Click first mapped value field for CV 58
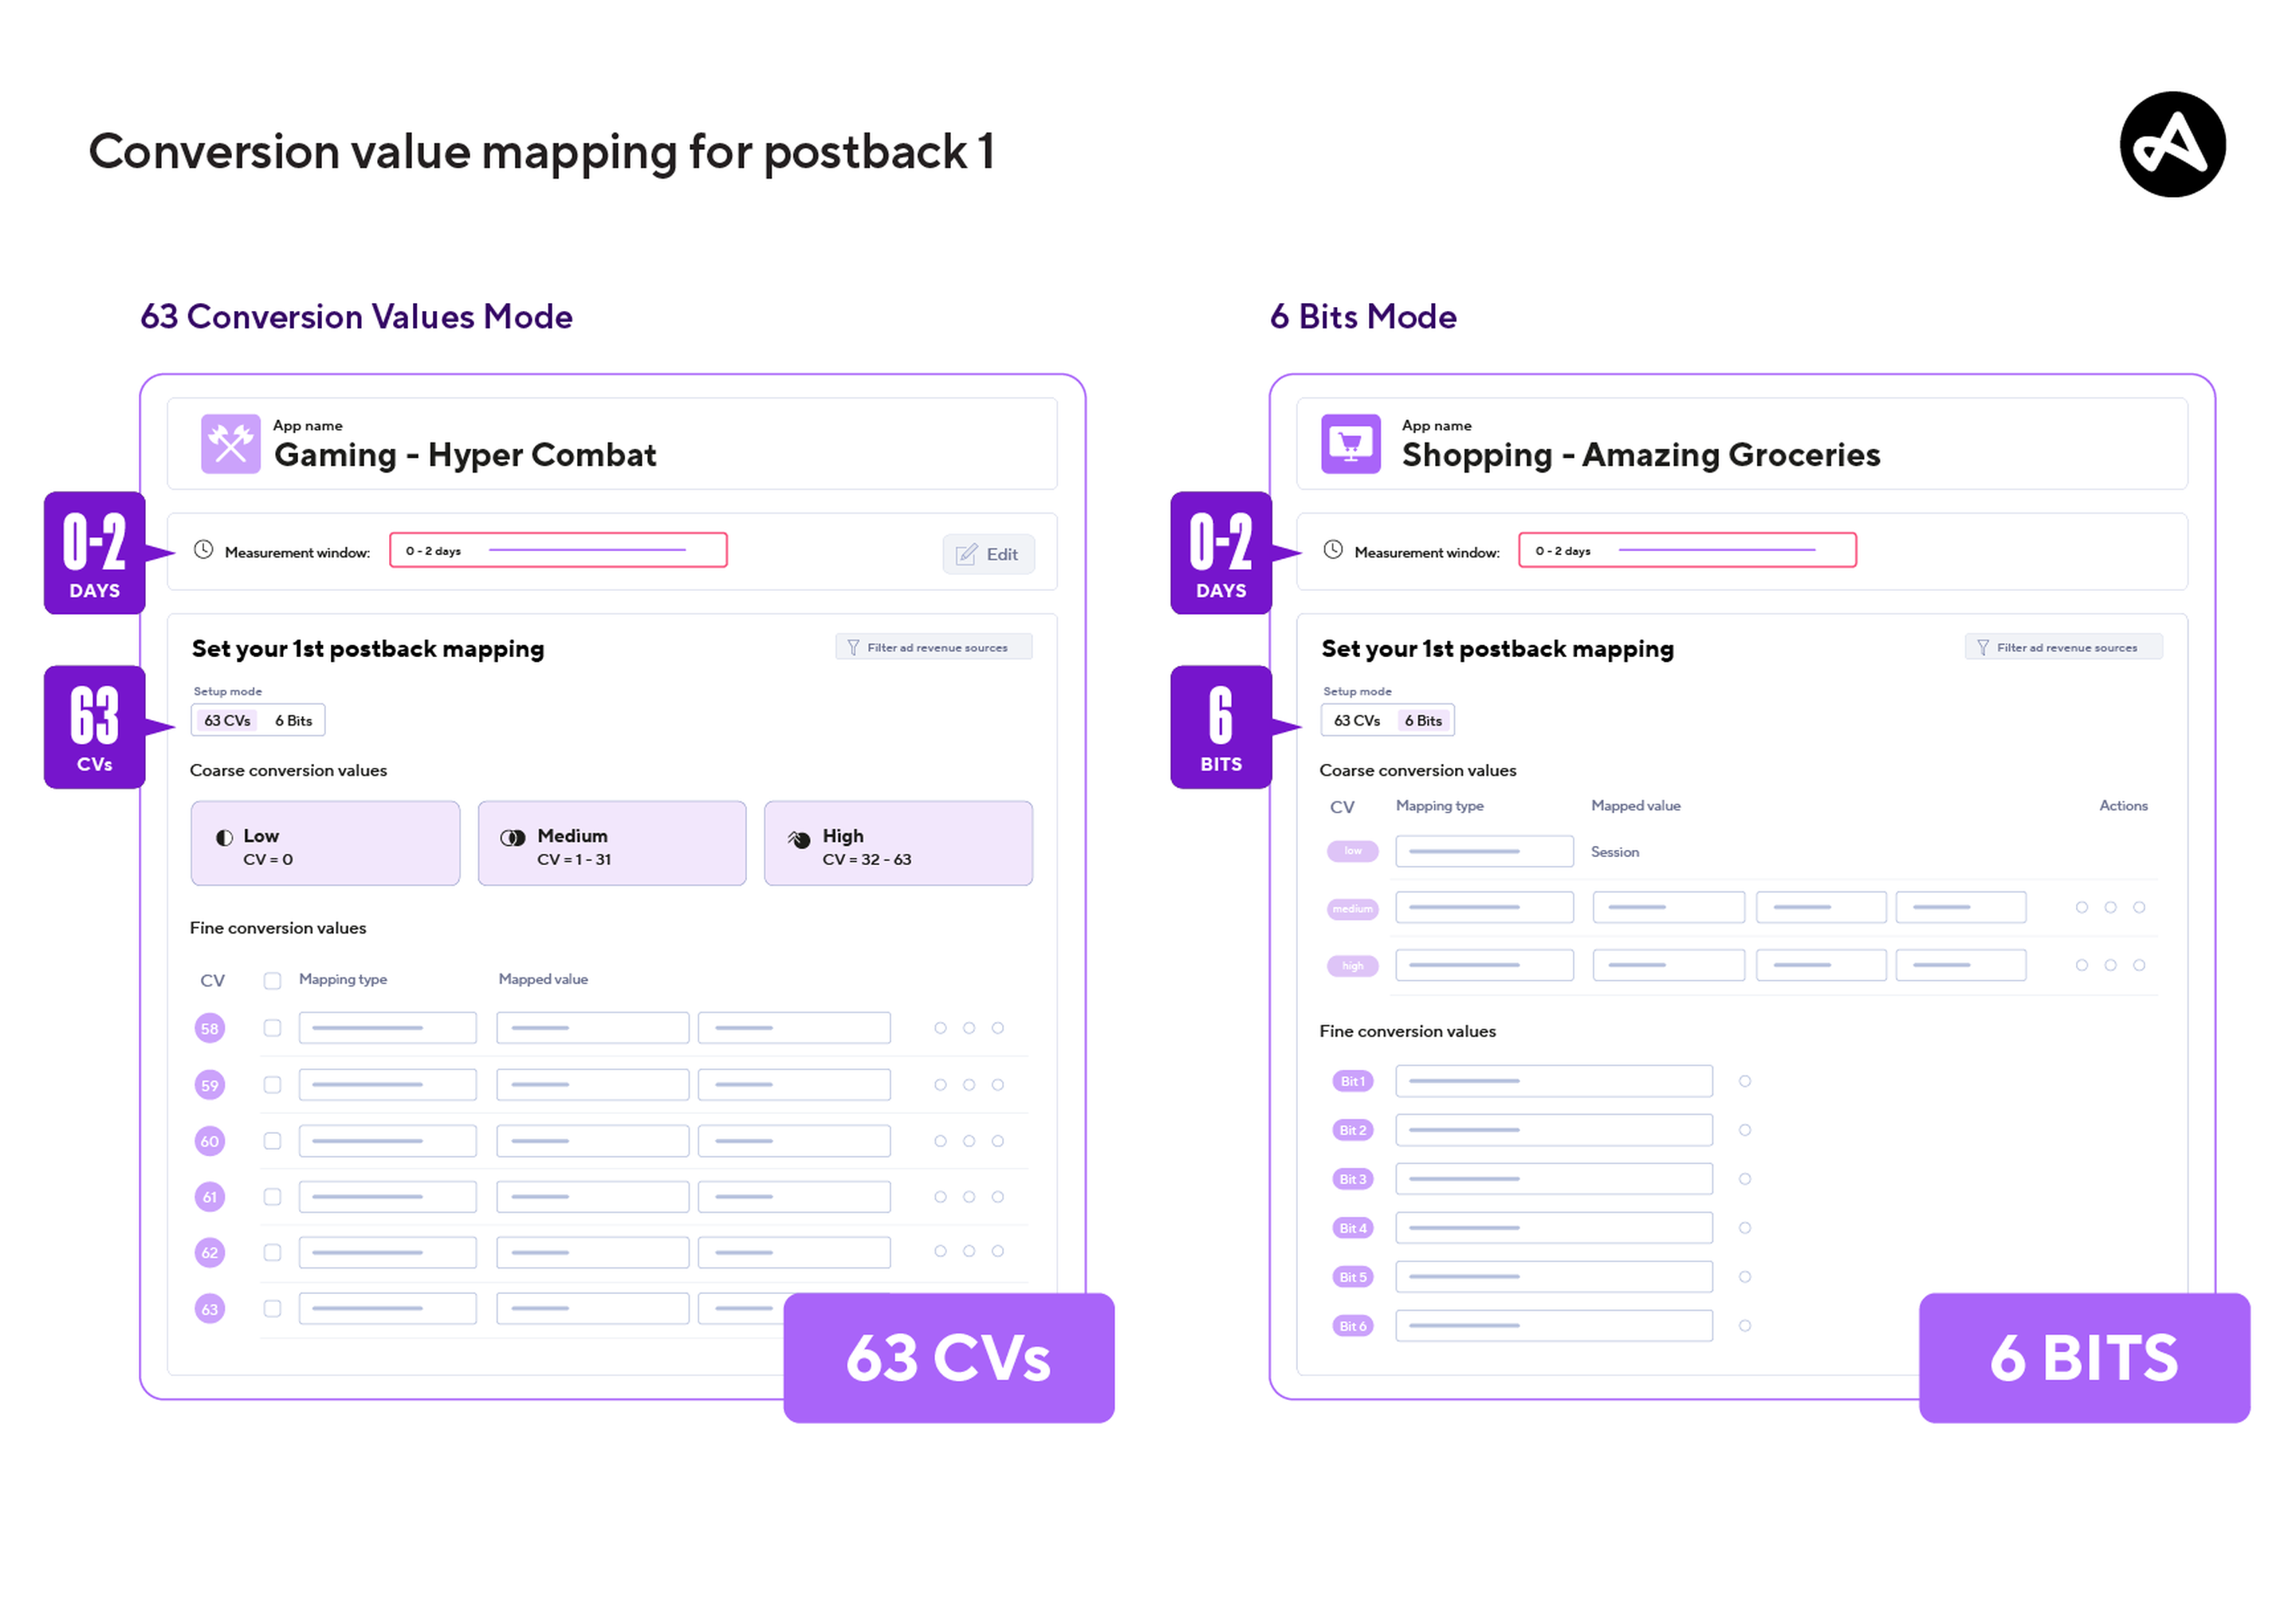The height and width of the screenshot is (1601, 2296). click(592, 1028)
